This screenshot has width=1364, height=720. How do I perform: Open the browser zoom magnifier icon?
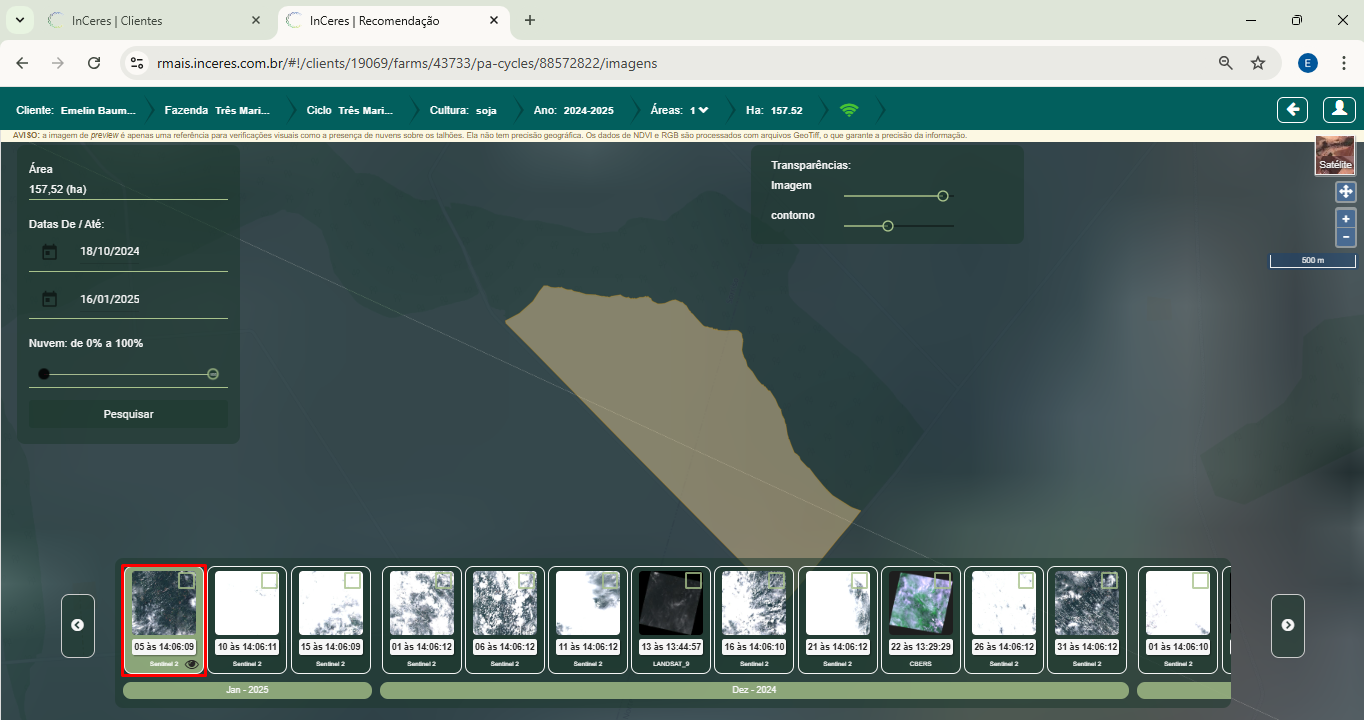click(x=1226, y=63)
